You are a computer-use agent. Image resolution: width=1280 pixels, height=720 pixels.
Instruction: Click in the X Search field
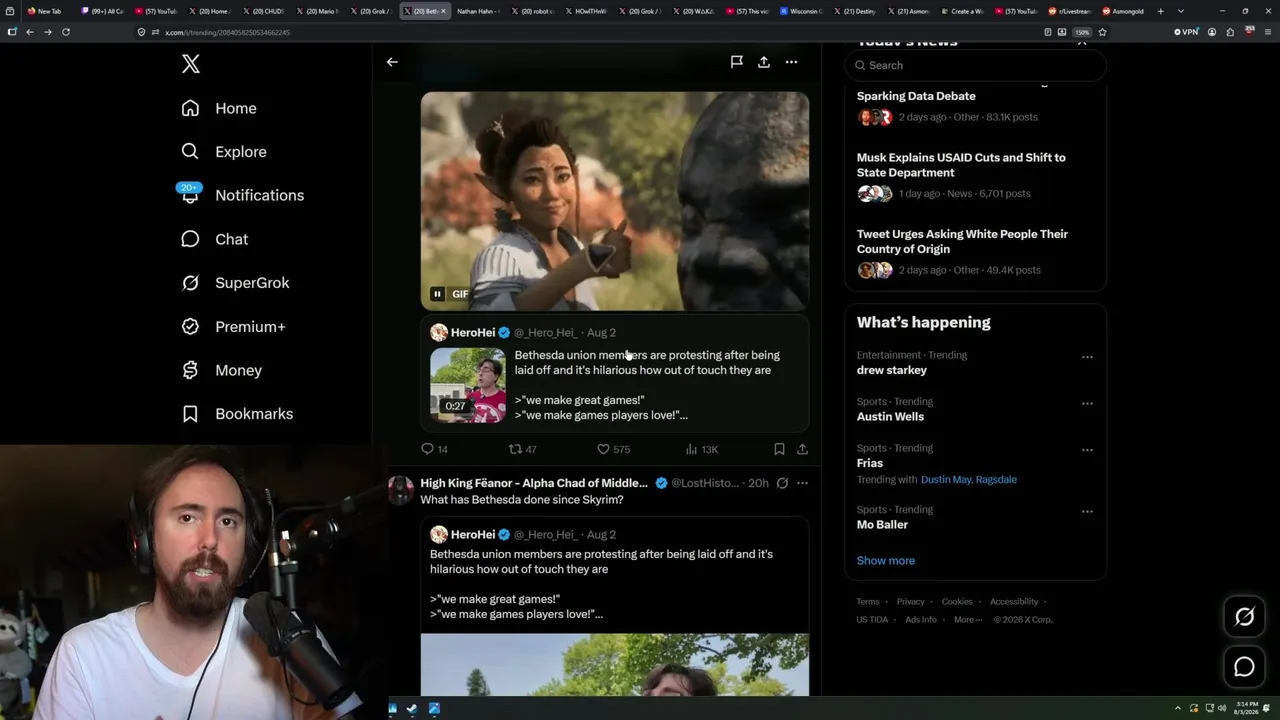point(975,65)
